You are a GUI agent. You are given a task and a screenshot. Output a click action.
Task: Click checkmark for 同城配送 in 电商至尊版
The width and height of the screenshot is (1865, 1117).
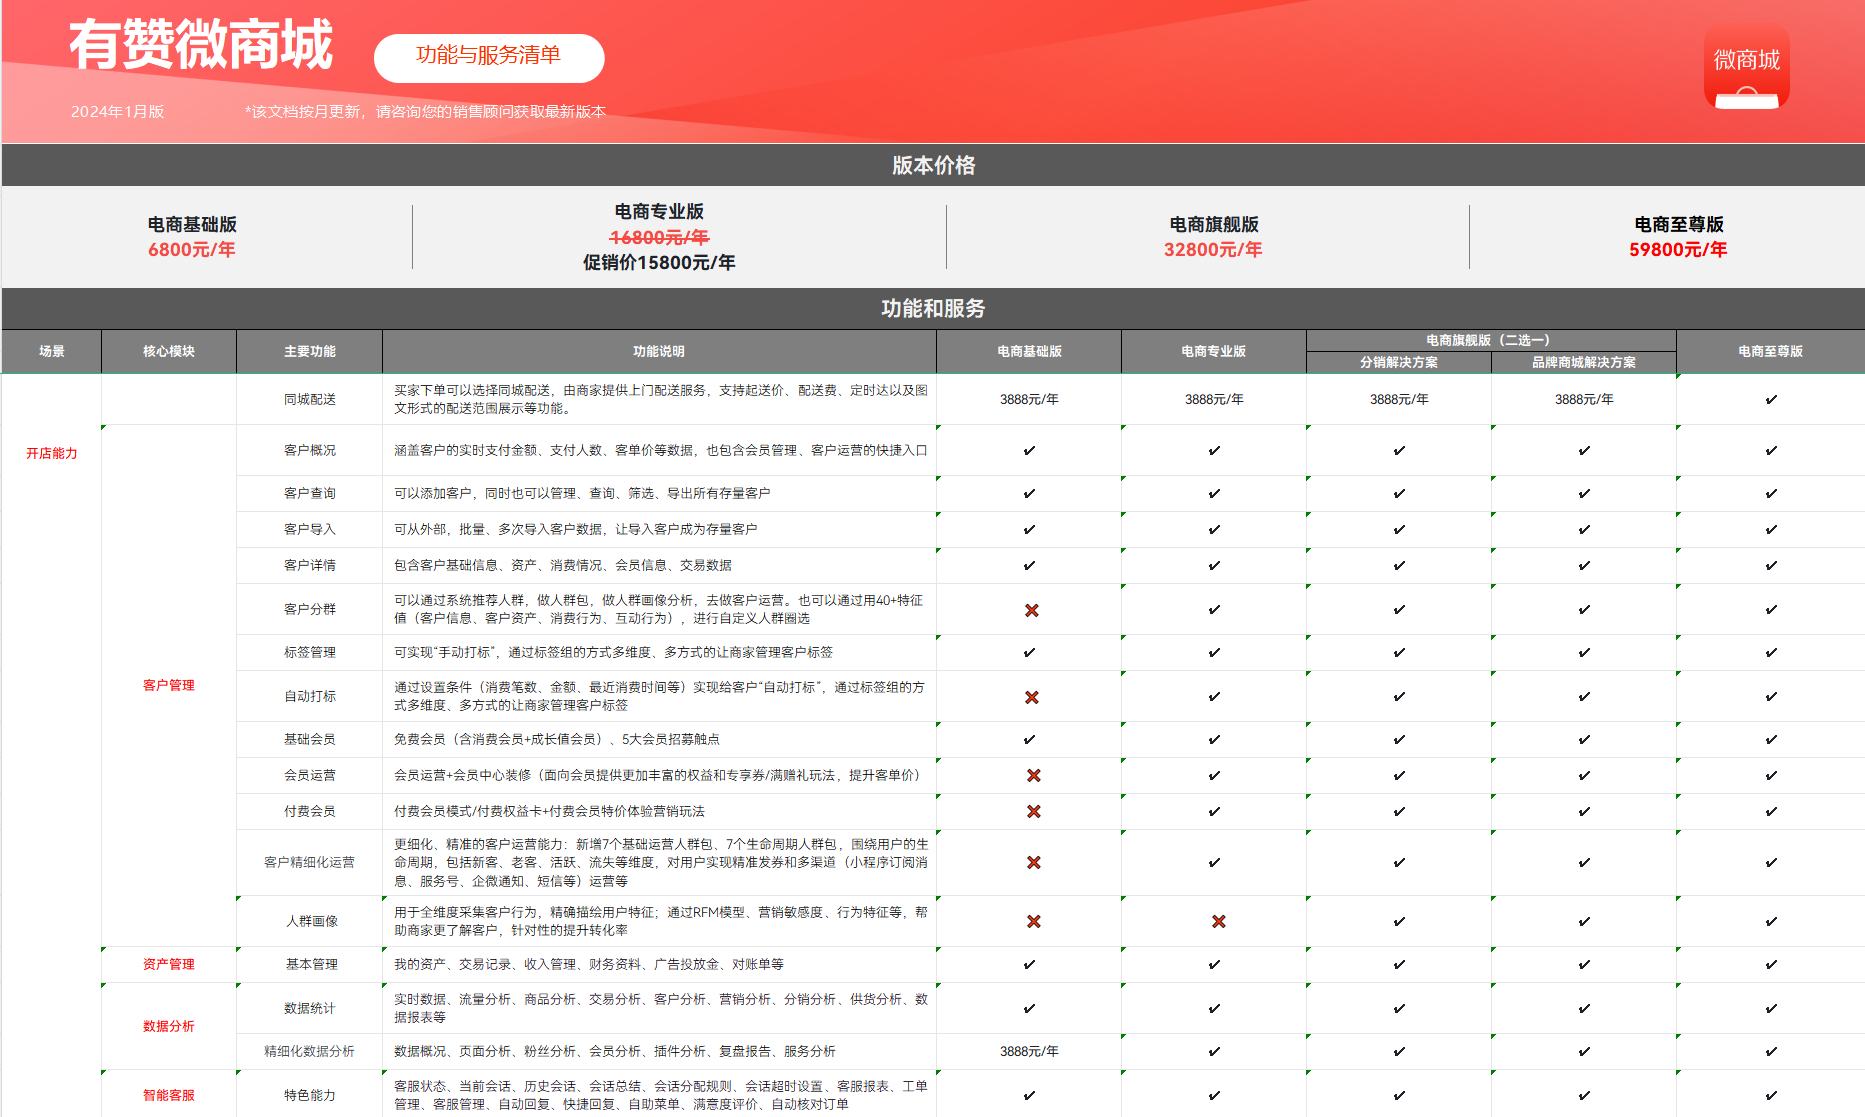pos(1771,399)
